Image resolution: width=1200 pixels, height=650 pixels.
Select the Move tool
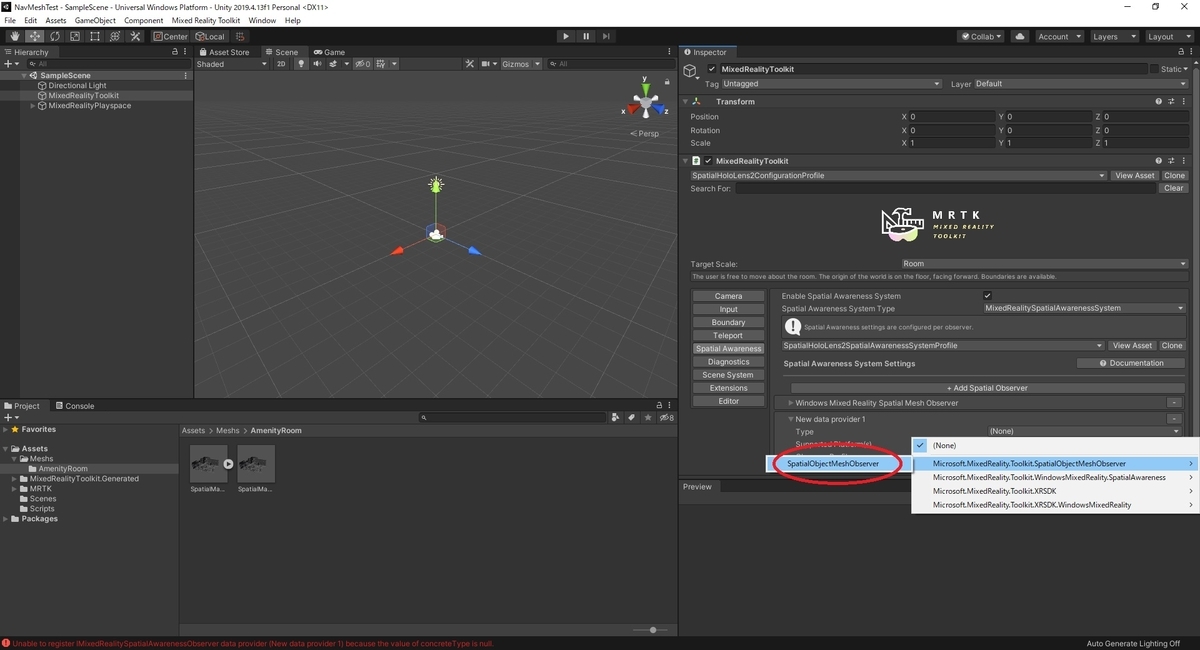[x=34, y=37]
